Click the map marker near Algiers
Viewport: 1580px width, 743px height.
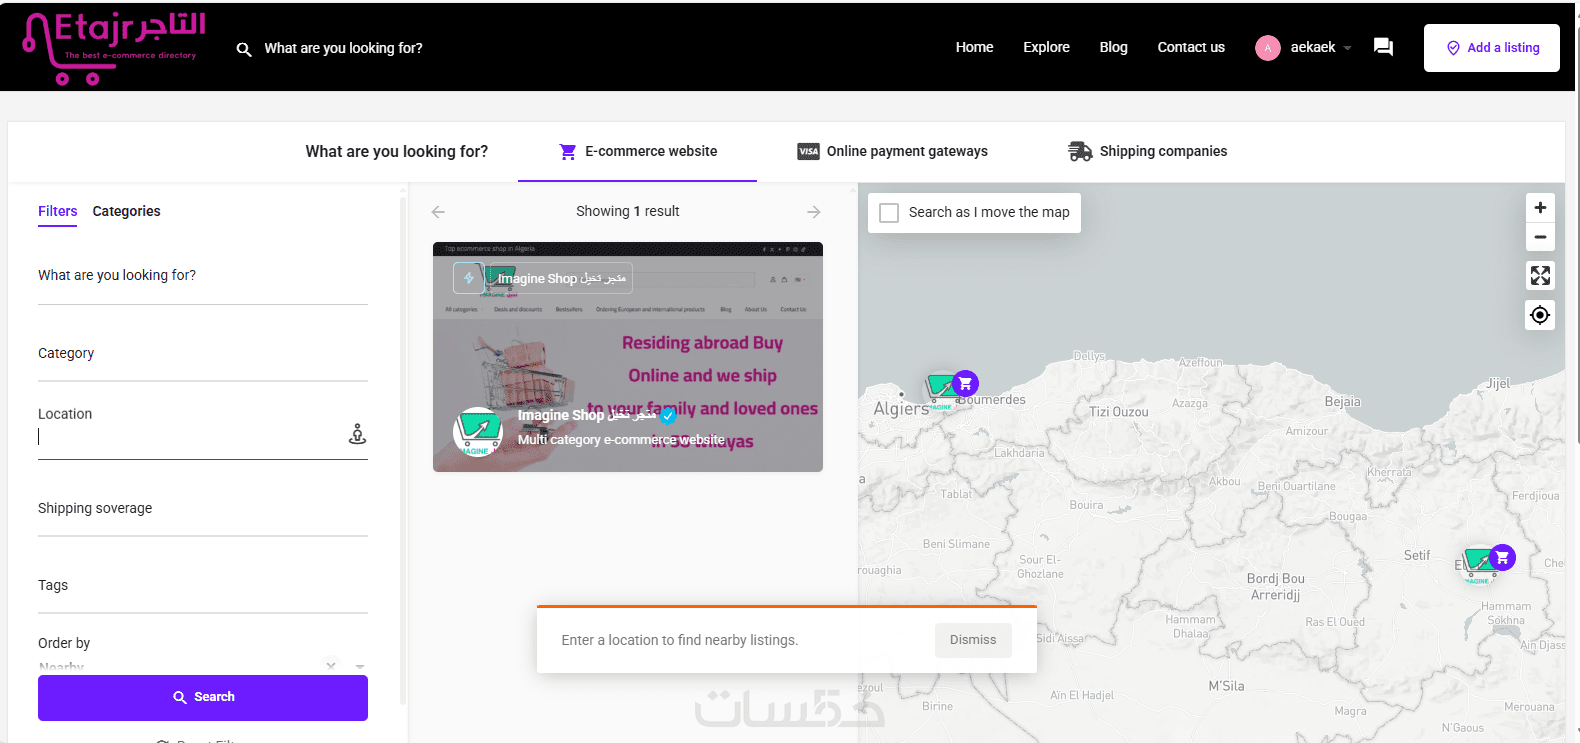[x=950, y=389]
